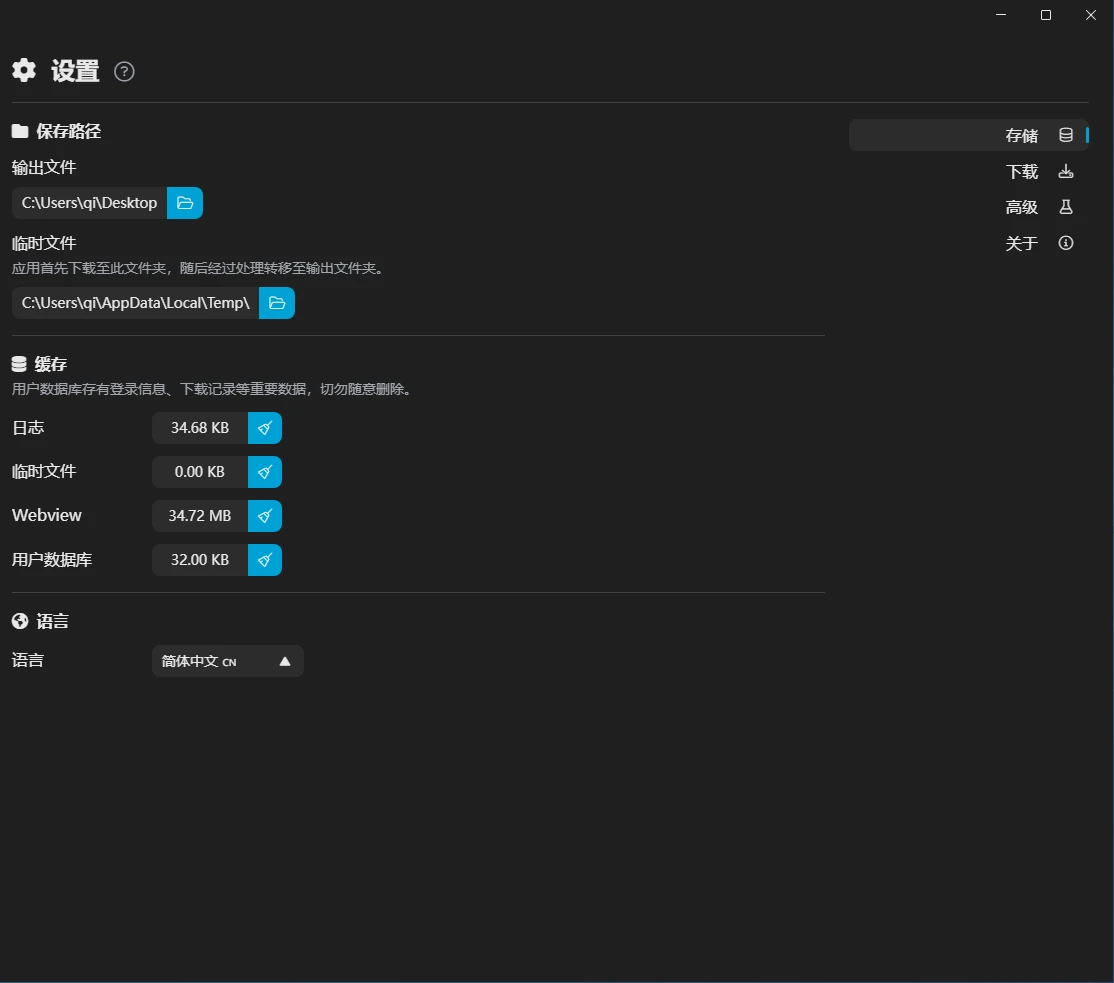Click the 34.72 MB Webview size button

[200, 516]
